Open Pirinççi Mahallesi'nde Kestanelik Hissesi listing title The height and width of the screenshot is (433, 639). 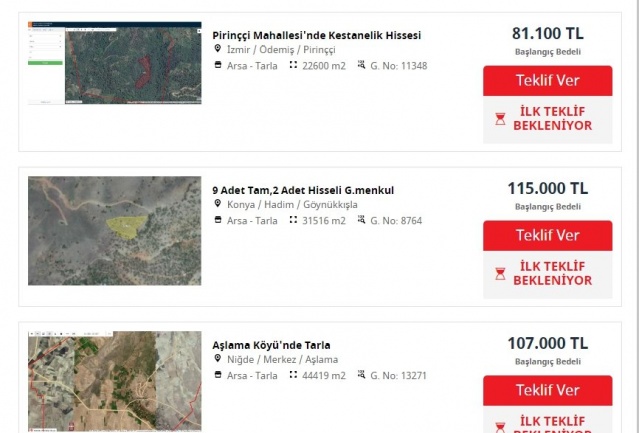pos(316,35)
